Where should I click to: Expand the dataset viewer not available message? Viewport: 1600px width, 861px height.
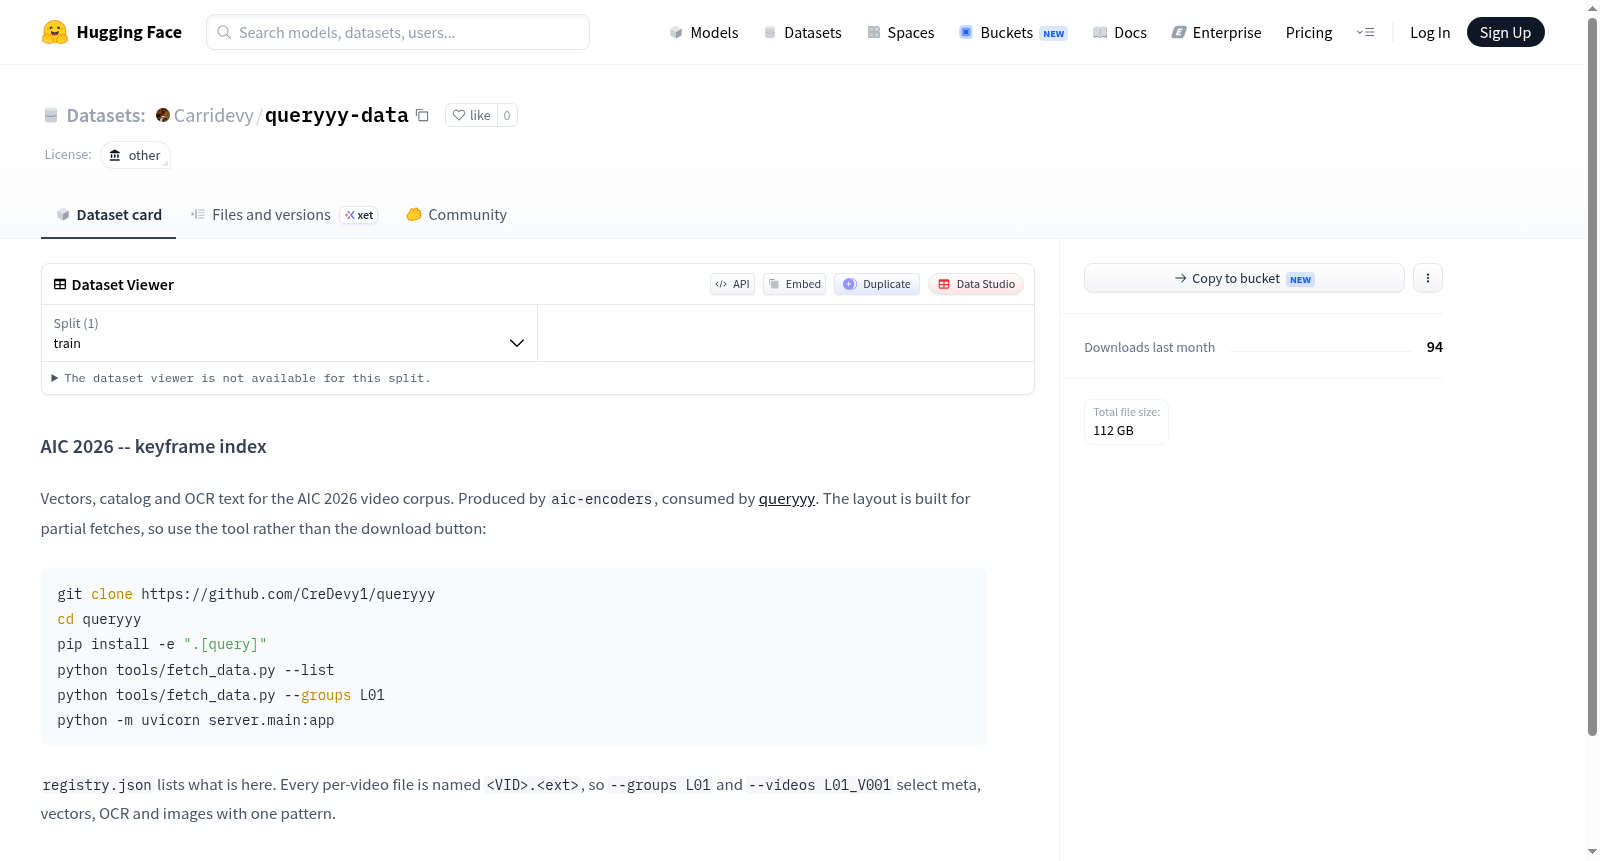click(x=240, y=378)
